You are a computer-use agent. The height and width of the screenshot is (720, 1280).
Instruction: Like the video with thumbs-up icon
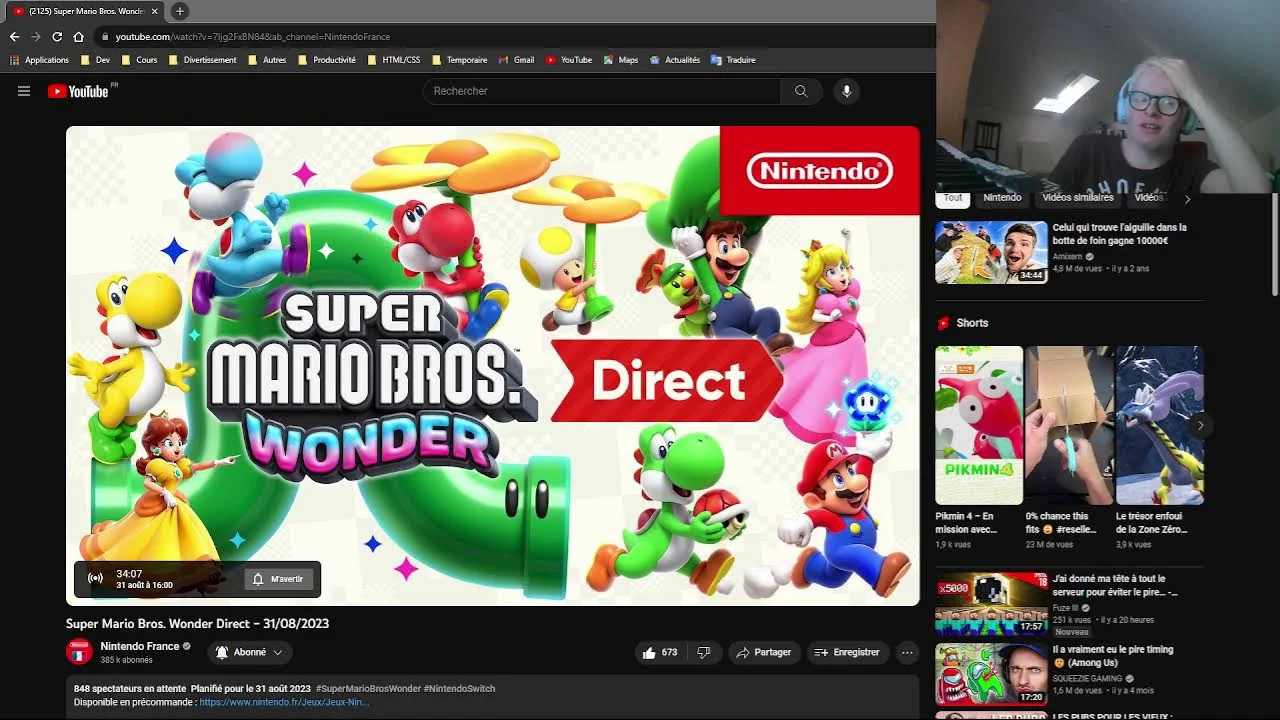(658, 652)
